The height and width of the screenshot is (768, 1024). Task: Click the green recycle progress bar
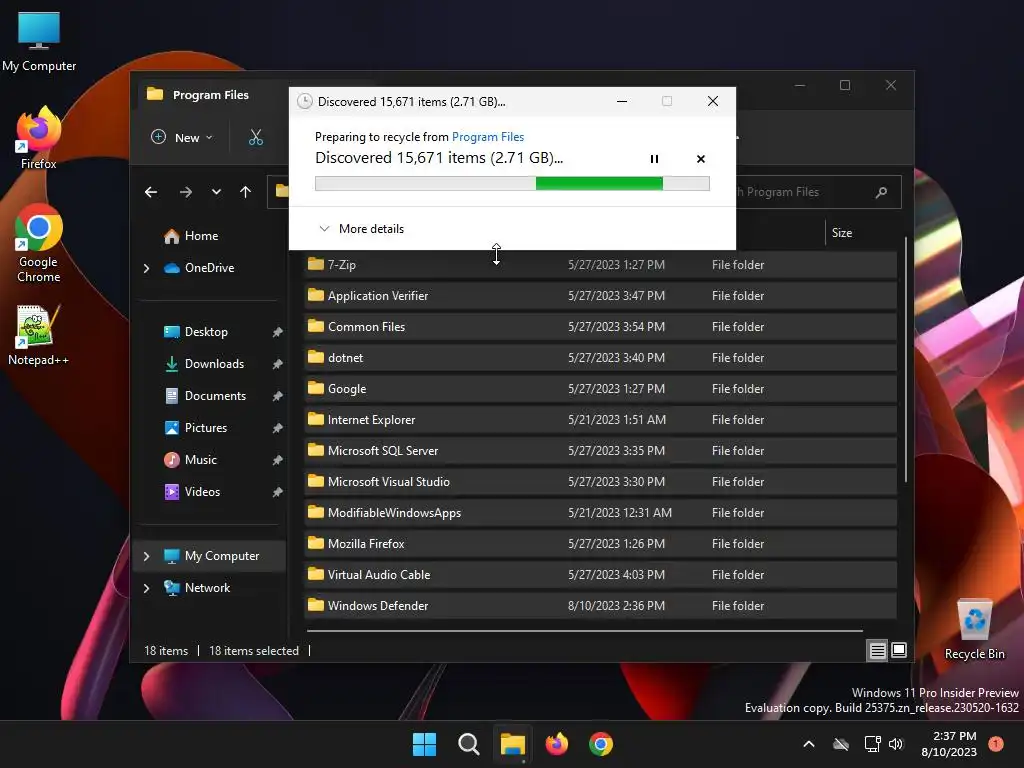pos(512,184)
